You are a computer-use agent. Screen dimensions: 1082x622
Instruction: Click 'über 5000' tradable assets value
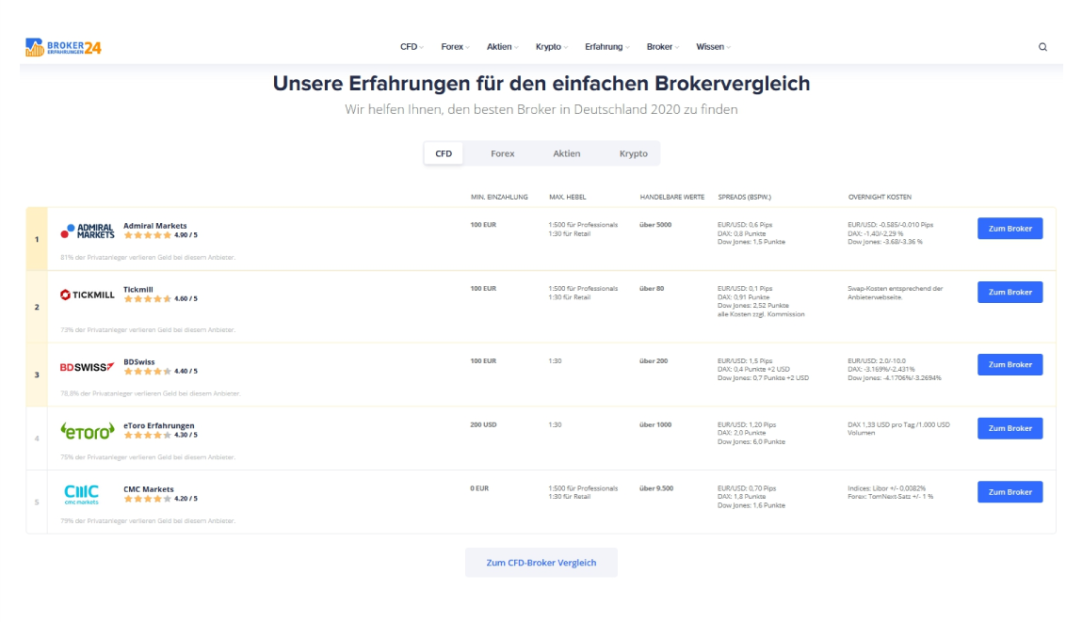click(x=656, y=224)
